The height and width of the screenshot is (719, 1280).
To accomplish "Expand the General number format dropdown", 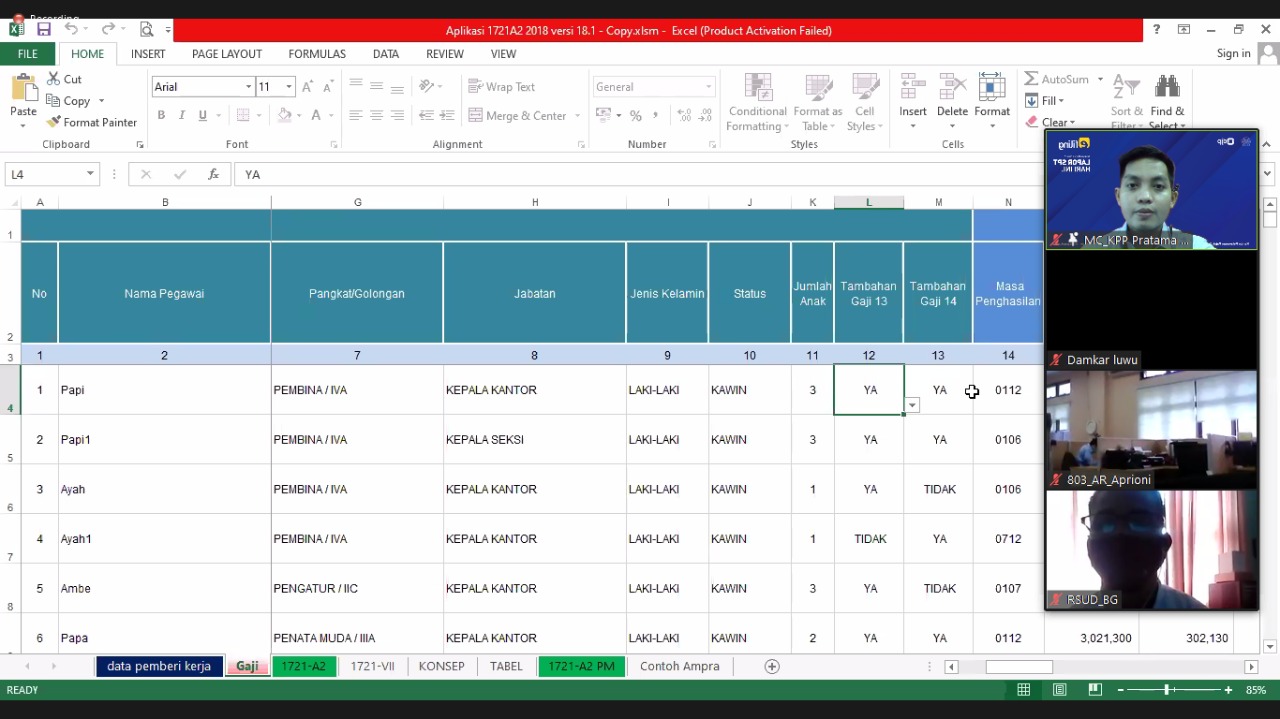I will tap(709, 87).
